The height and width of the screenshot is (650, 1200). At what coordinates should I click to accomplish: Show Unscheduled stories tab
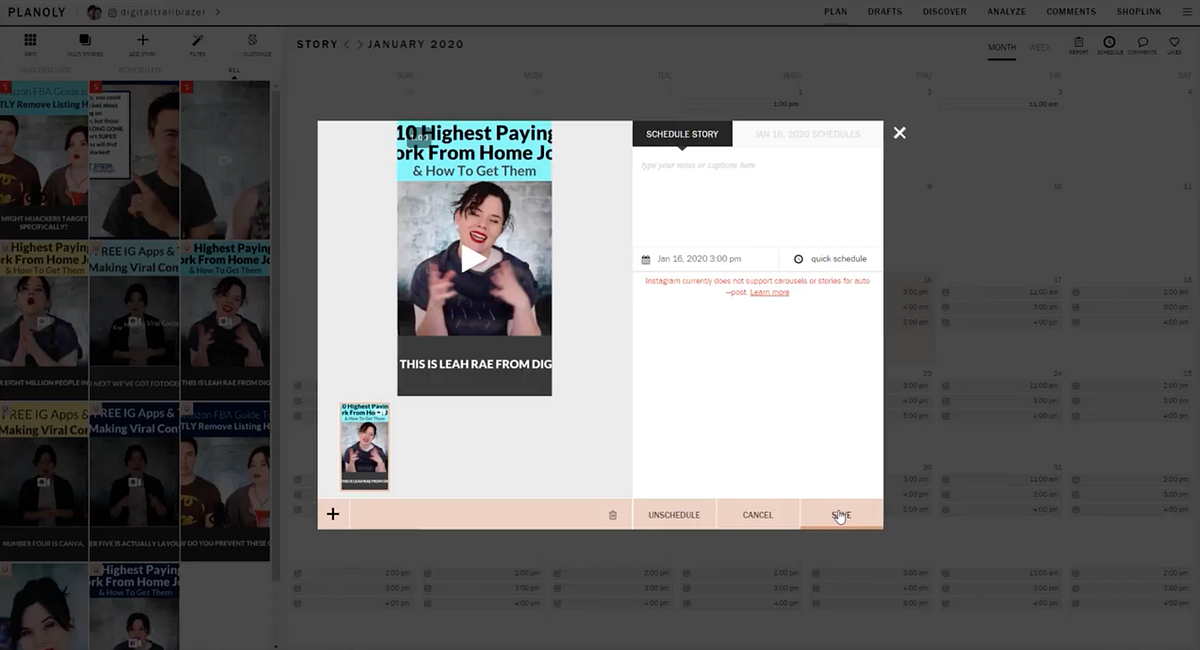coord(43,70)
